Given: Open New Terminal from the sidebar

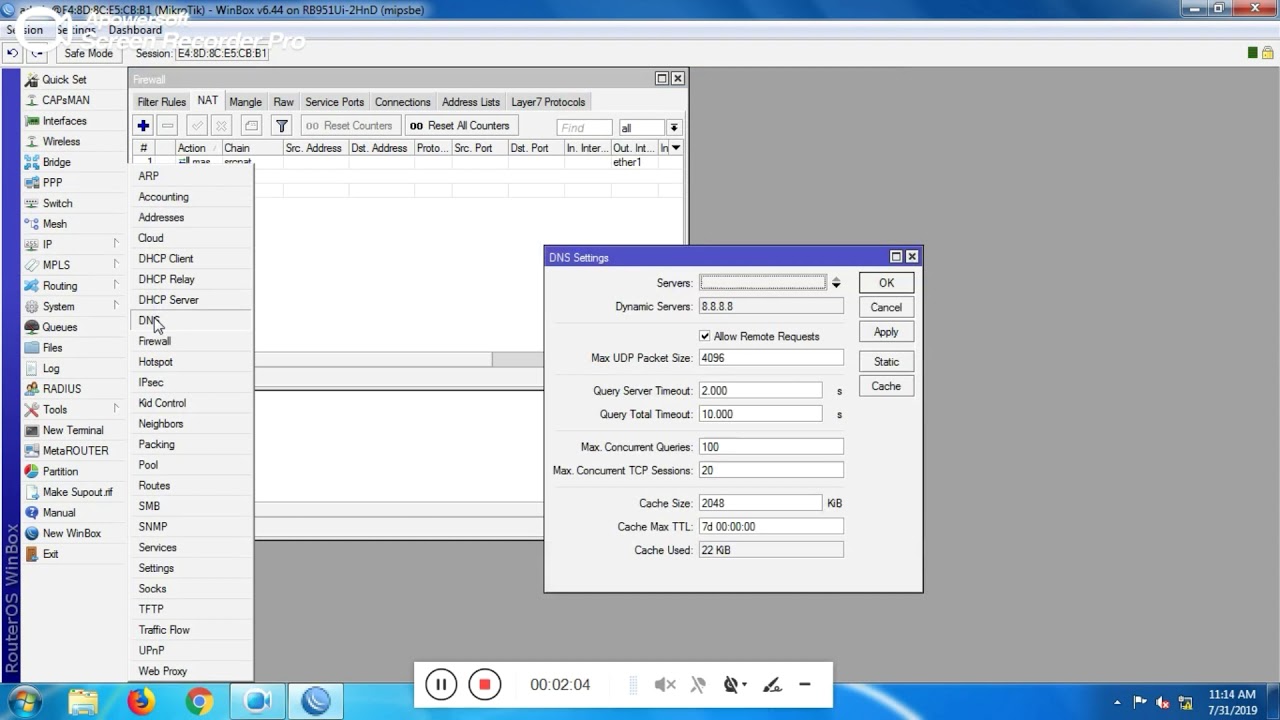Looking at the screenshot, I should (73, 430).
